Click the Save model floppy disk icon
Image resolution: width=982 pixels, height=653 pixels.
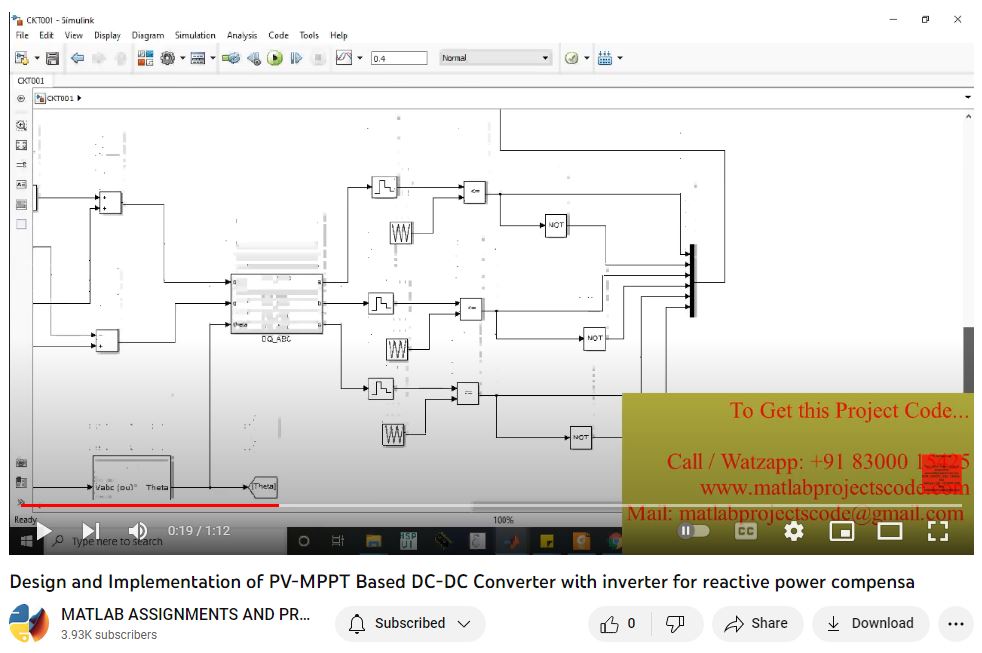tap(52, 59)
